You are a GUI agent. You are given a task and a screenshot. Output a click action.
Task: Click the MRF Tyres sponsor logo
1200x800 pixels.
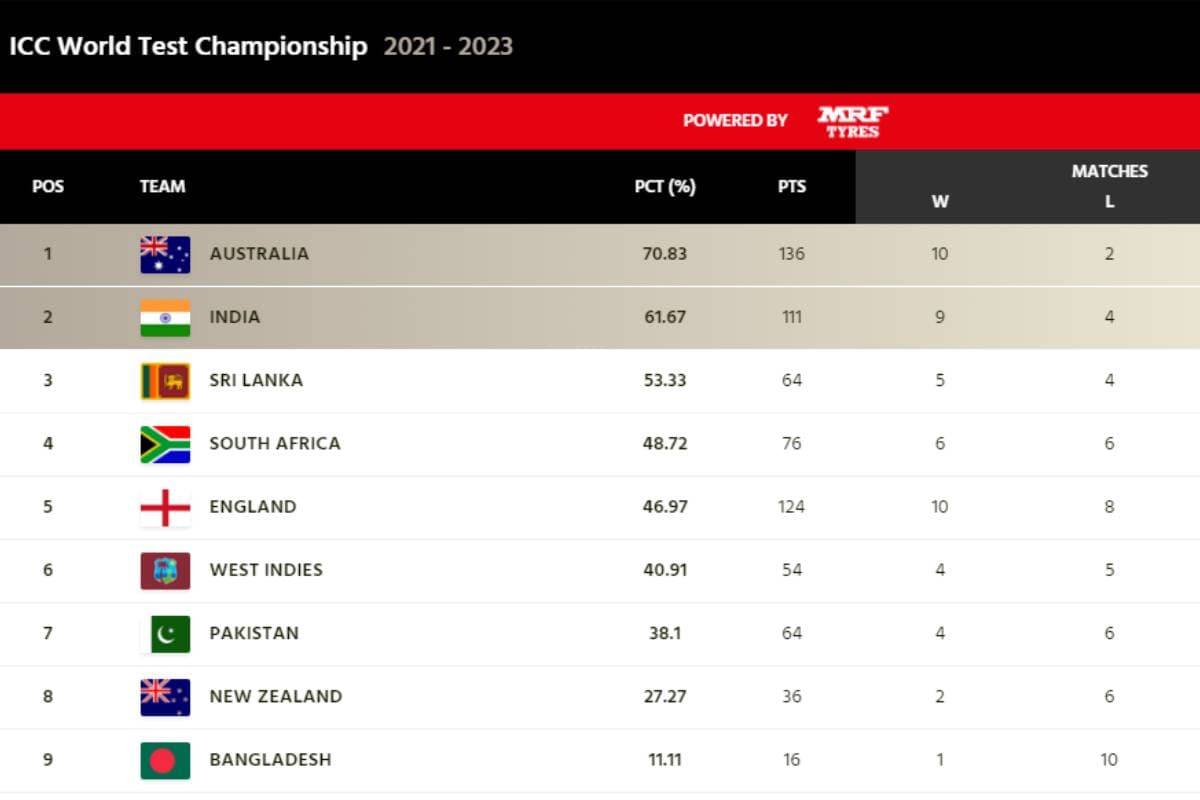point(853,121)
